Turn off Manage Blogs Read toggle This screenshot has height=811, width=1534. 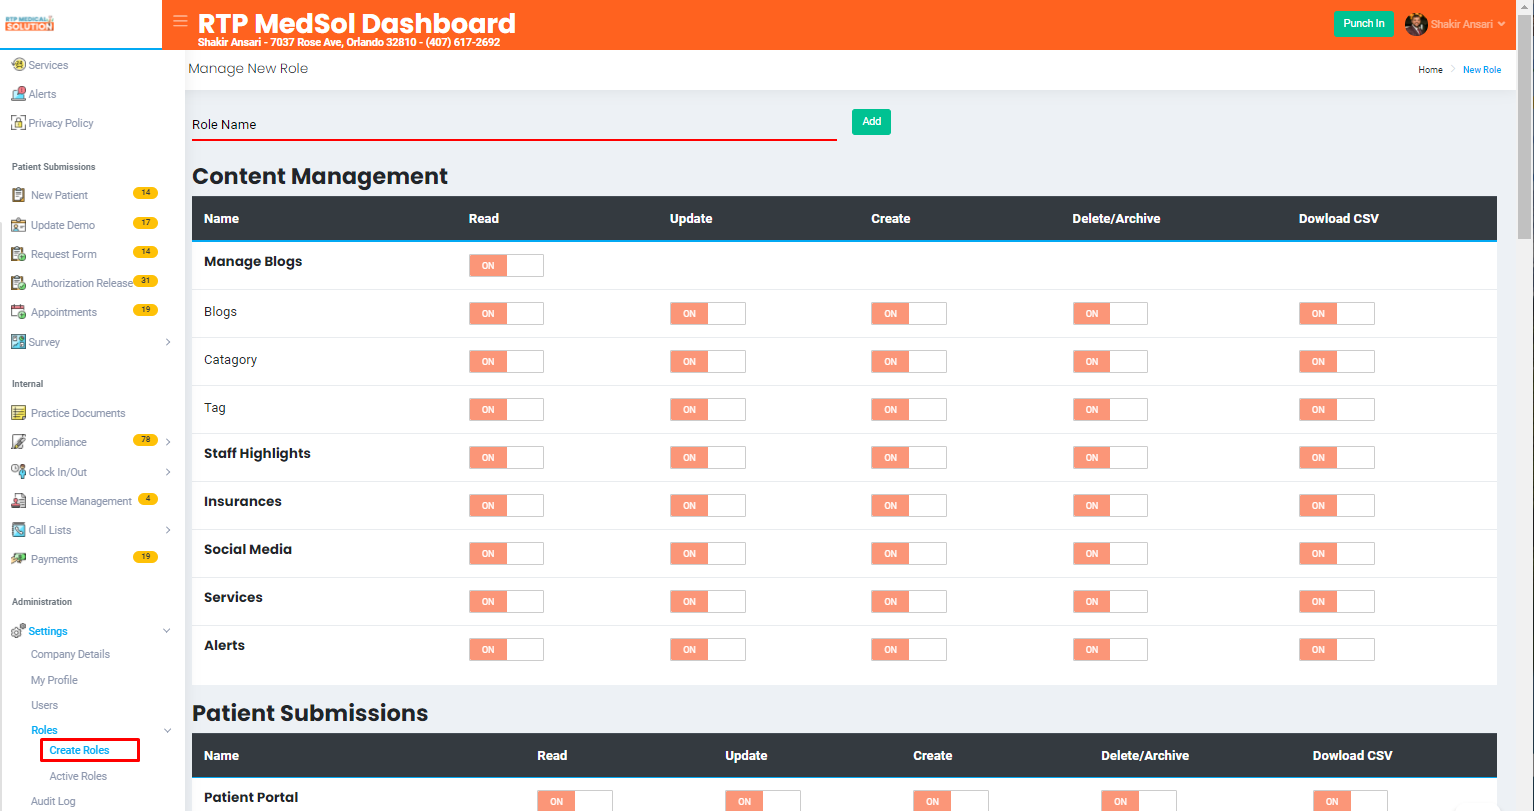click(x=506, y=265)
